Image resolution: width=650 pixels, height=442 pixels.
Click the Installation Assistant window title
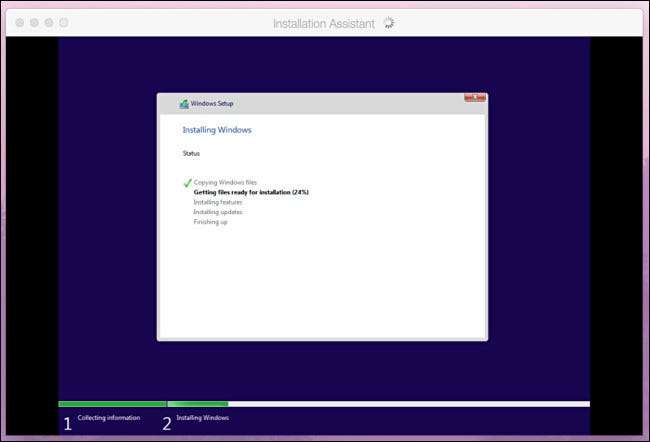324,24
